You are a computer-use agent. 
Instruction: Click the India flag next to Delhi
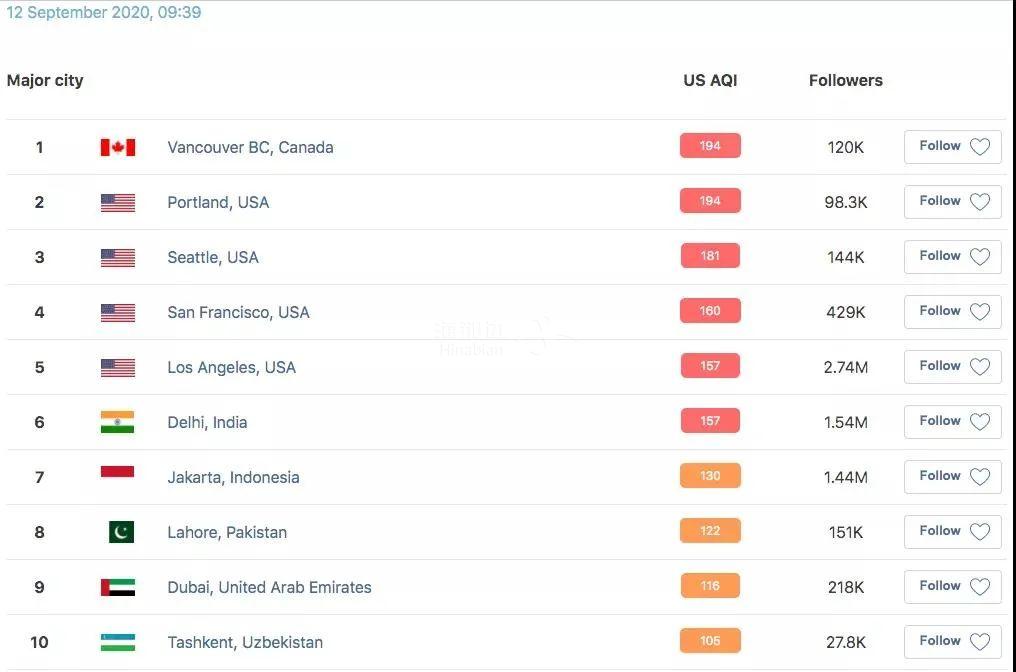point(118,423)
